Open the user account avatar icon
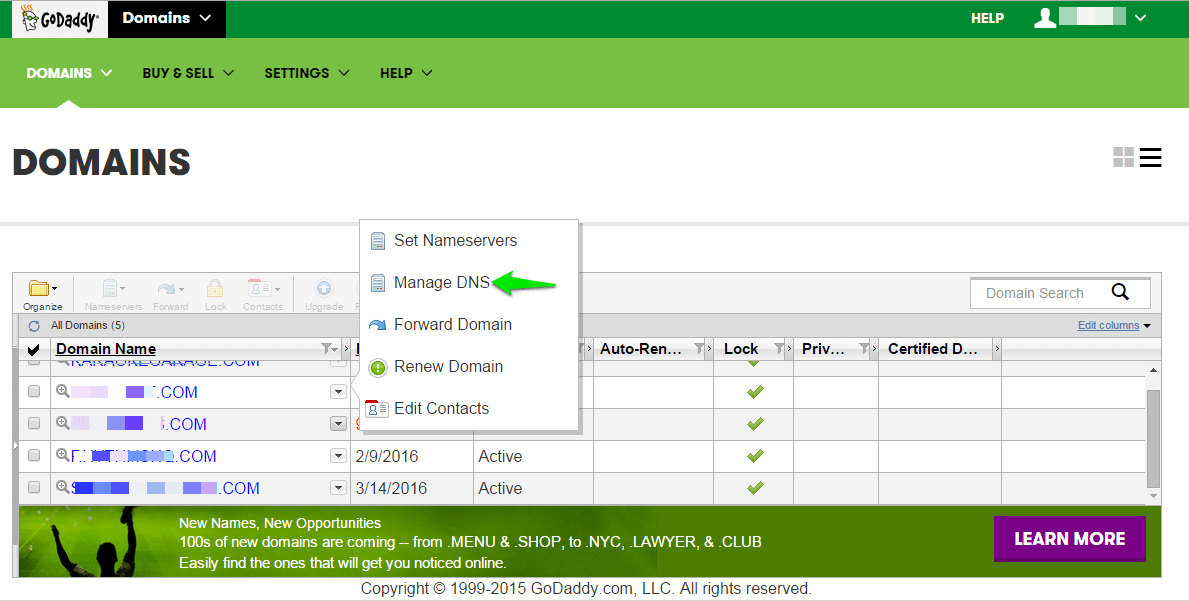 [1044, 18]
